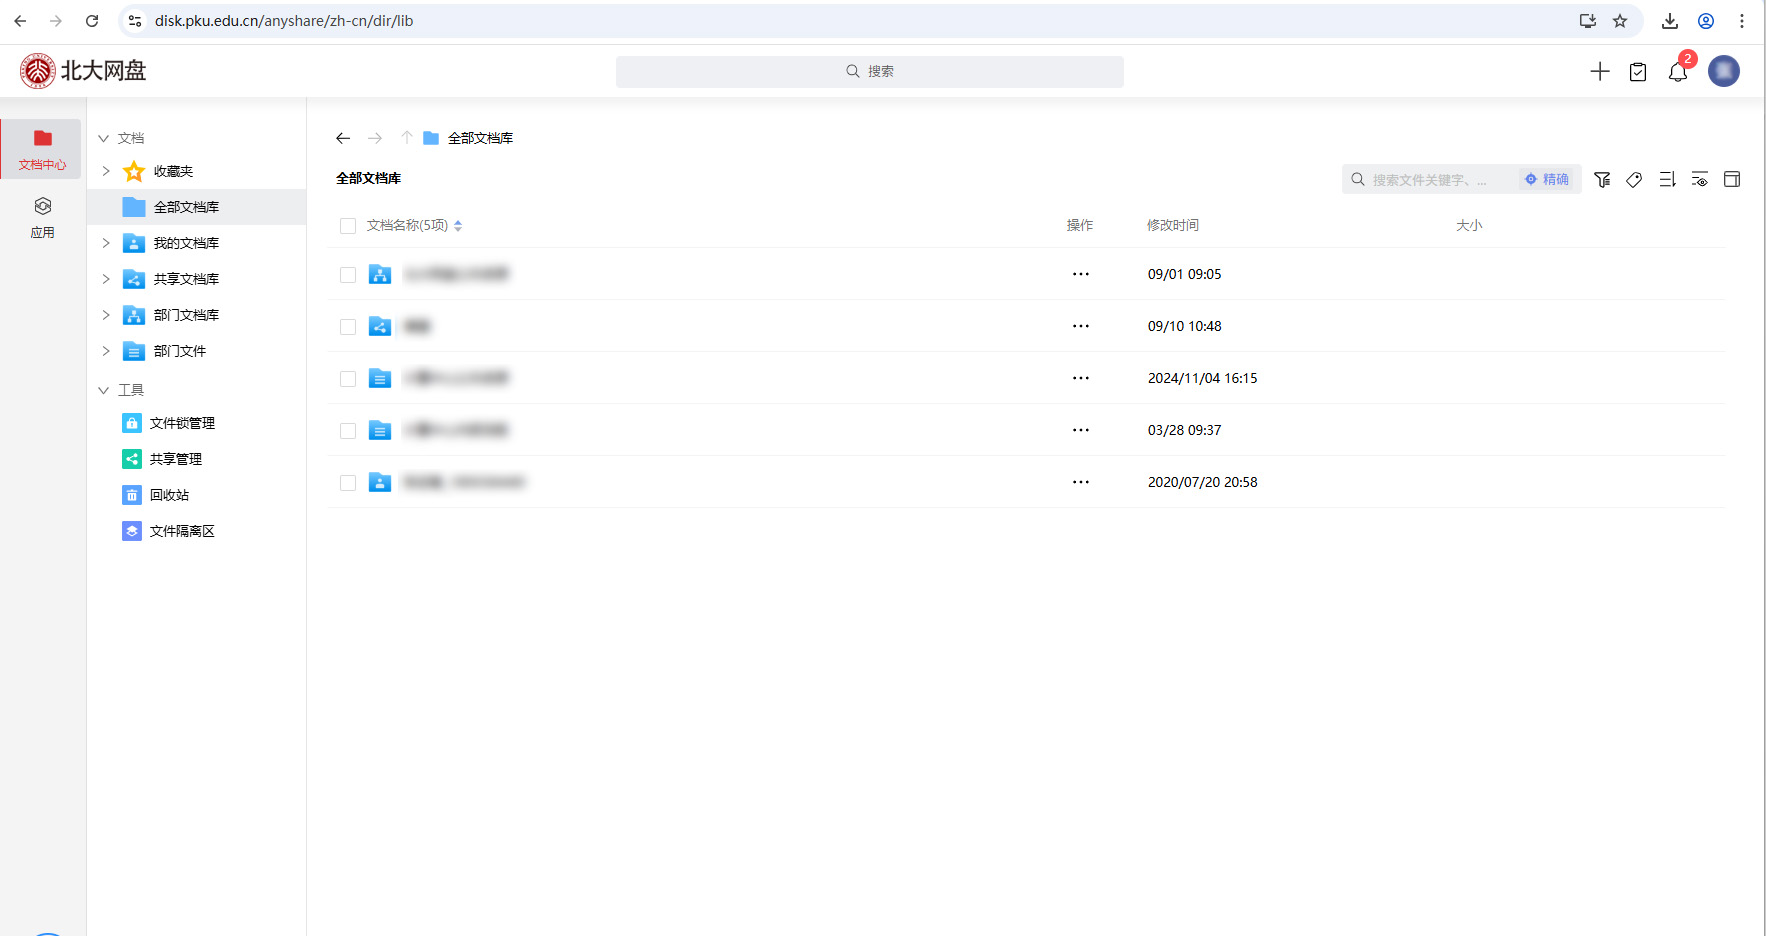The image size is (1766, 936).
Task: Open more actions for the 03/28 09:37 row
Action: 1080,430
